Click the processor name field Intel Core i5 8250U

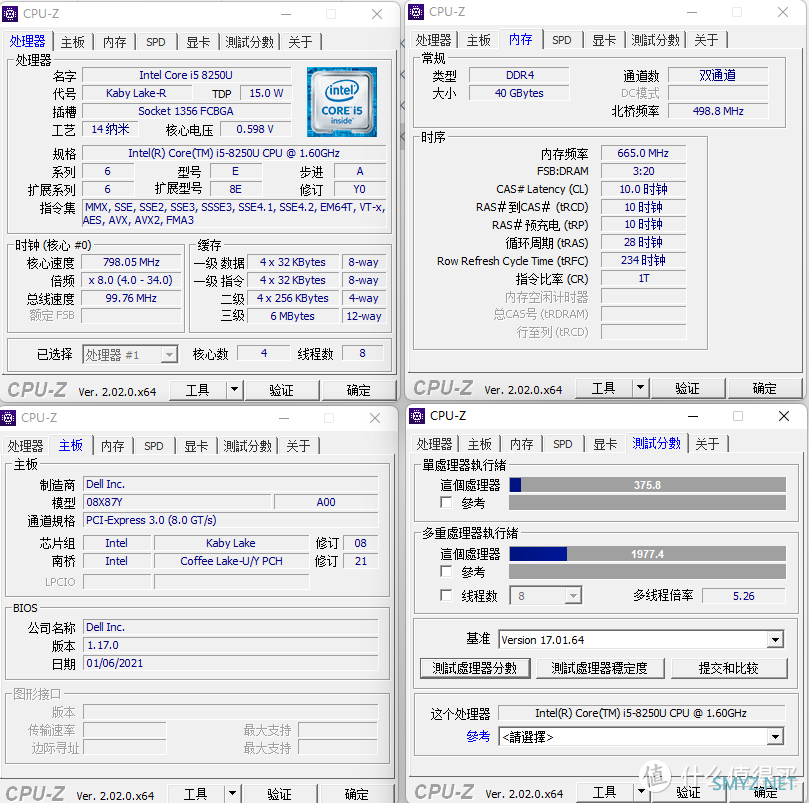click(x=186, y=75)
